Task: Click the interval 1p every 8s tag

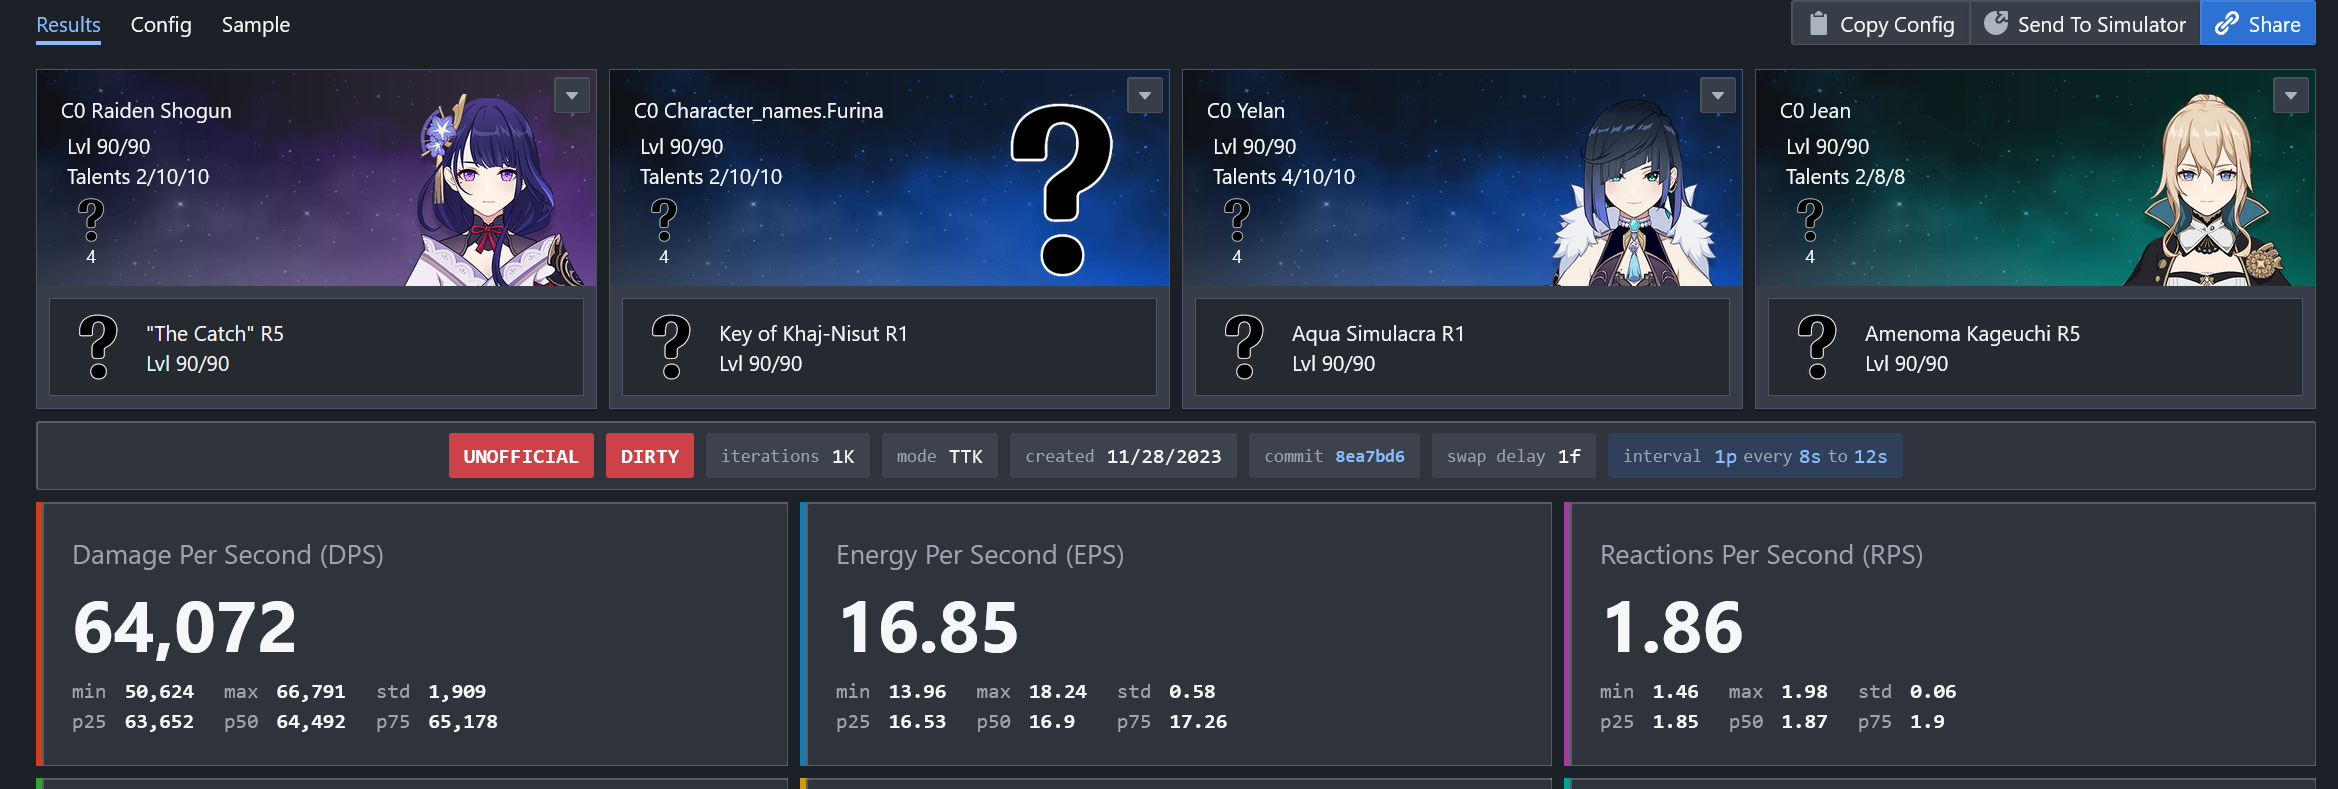Action: (1755, 456)
